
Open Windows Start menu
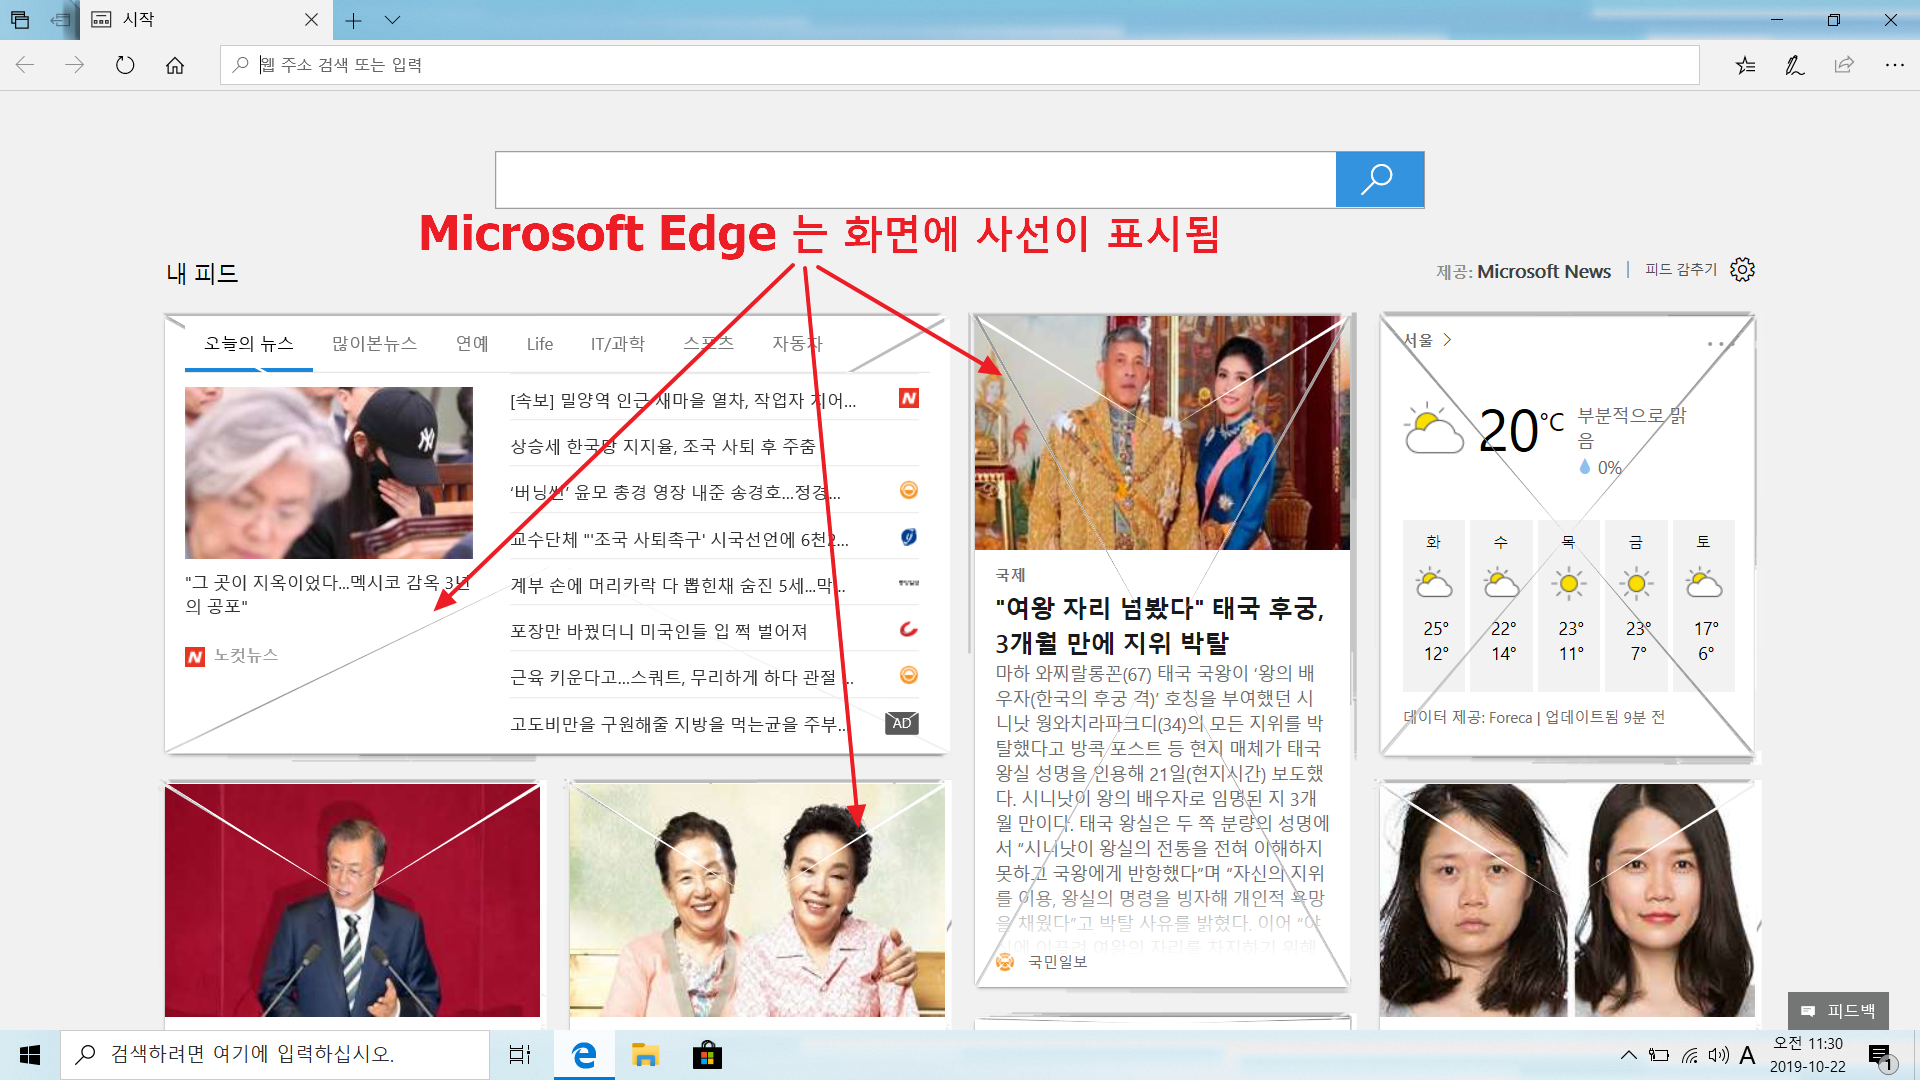(x=30, y=1055)
